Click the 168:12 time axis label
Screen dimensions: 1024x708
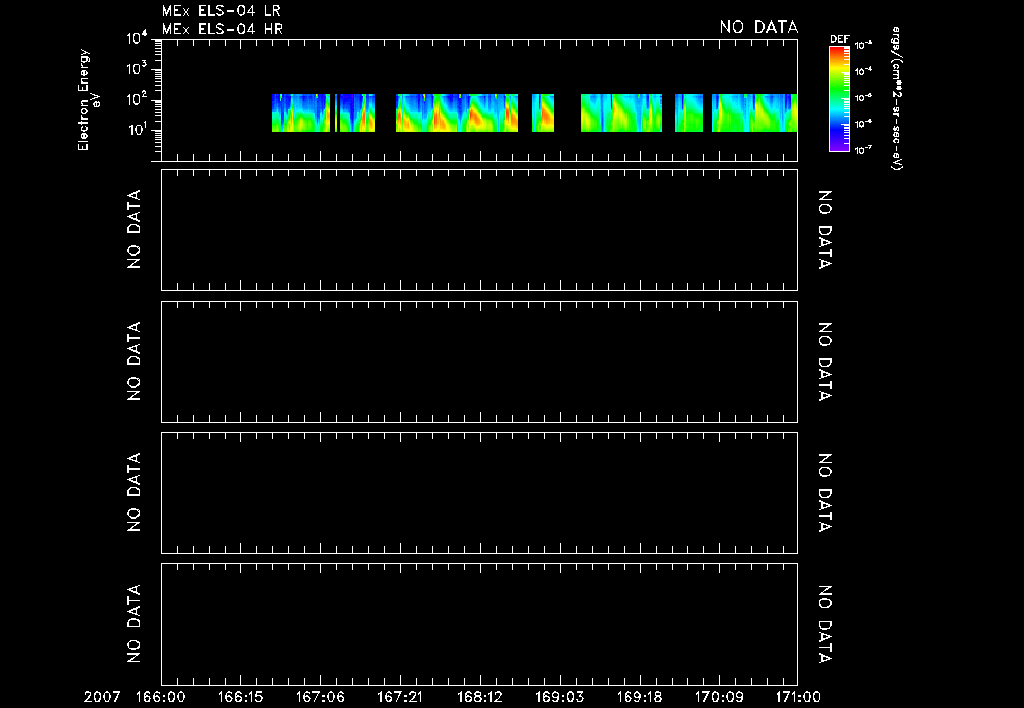click(480, 697)
